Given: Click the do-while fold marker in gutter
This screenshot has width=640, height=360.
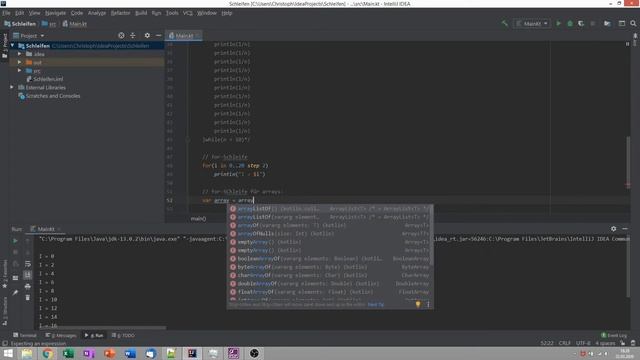Looking at the screenshot, I should point(188,140).
